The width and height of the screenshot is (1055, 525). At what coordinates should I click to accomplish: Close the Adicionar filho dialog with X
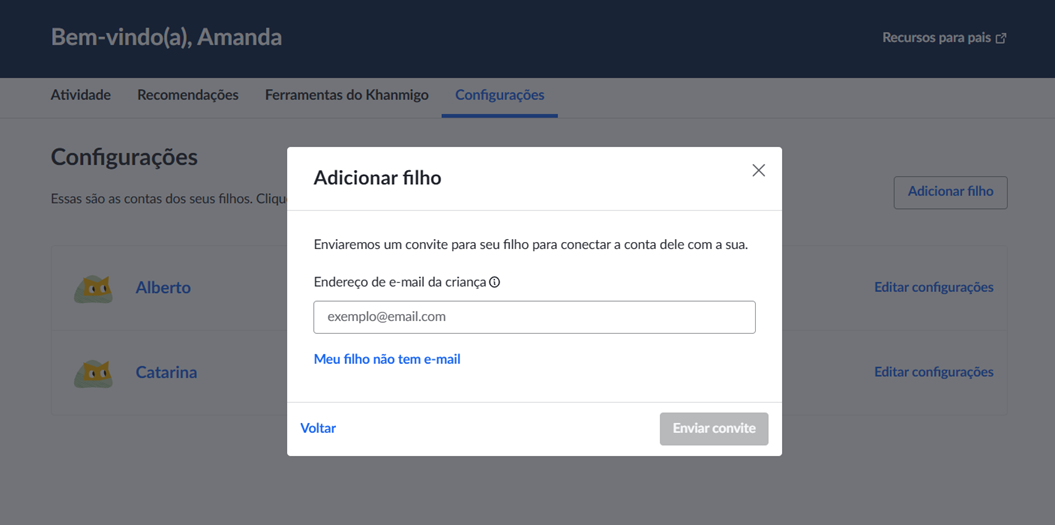758,170
